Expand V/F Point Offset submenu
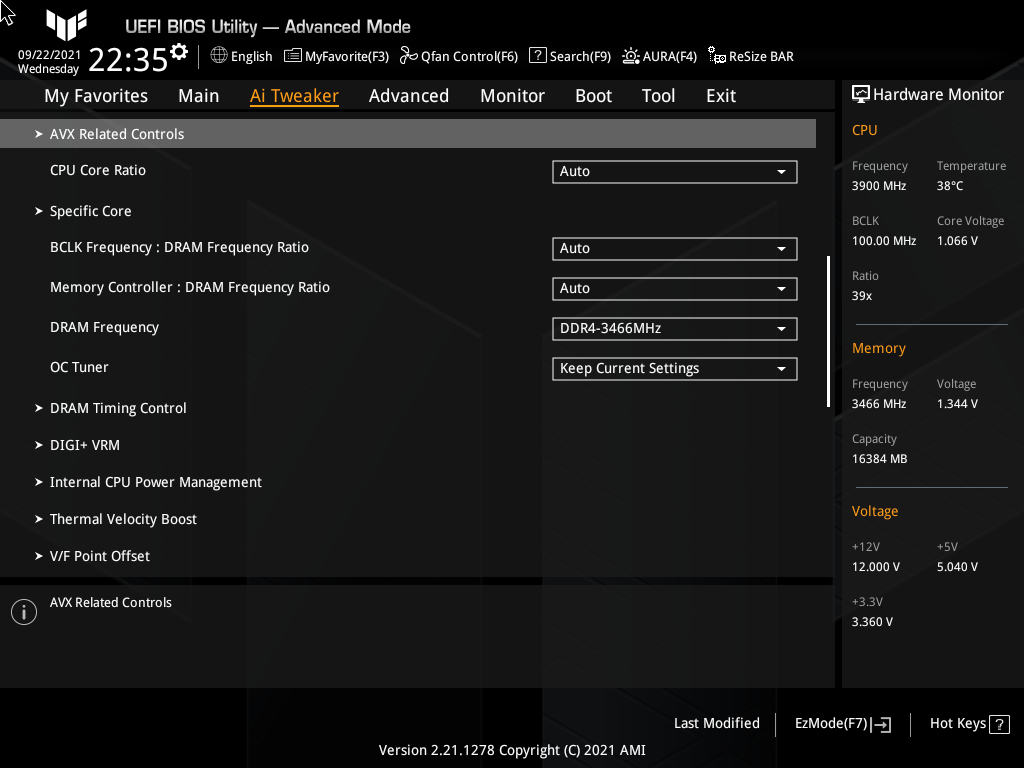Image resolution: width=1024 pixels, height=768 pixels. click(99, 556)
